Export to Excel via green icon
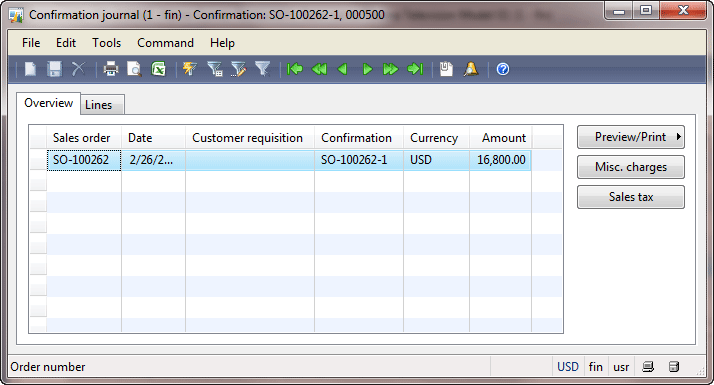This screenshot has height=385, width=714. click(x=158, y=69)
